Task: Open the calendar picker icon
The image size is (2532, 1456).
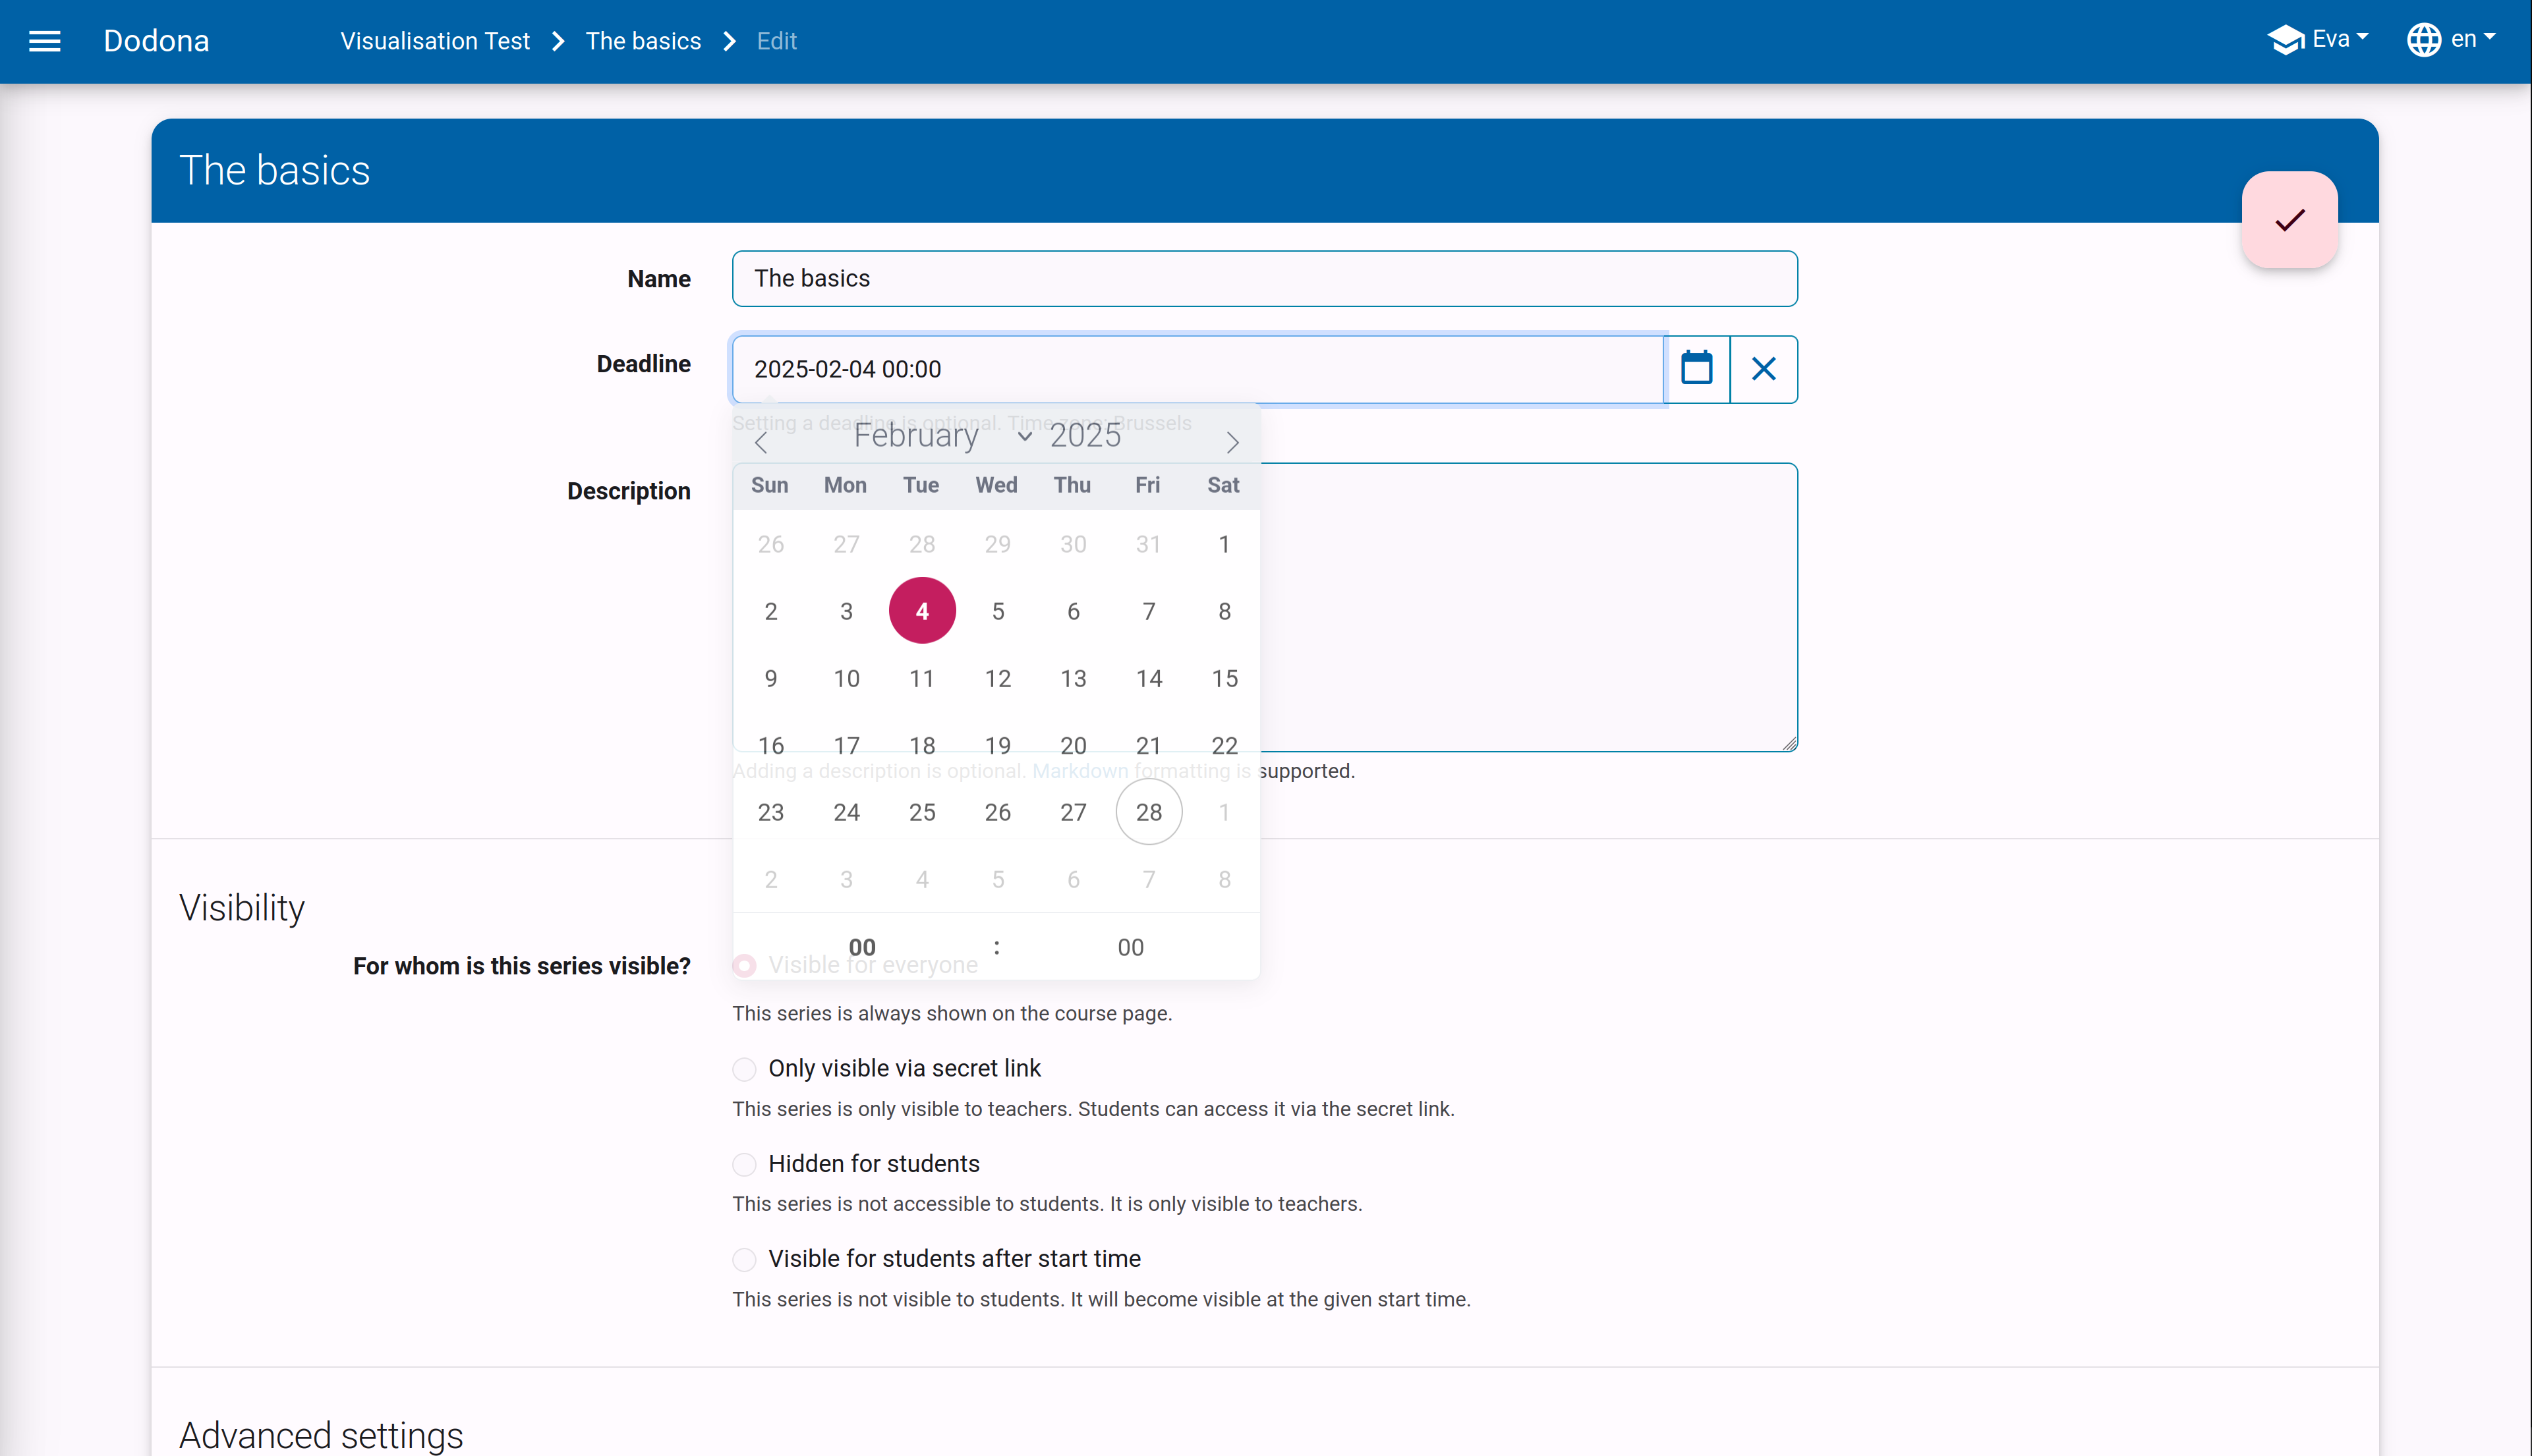Action: tap(1696, 369)
